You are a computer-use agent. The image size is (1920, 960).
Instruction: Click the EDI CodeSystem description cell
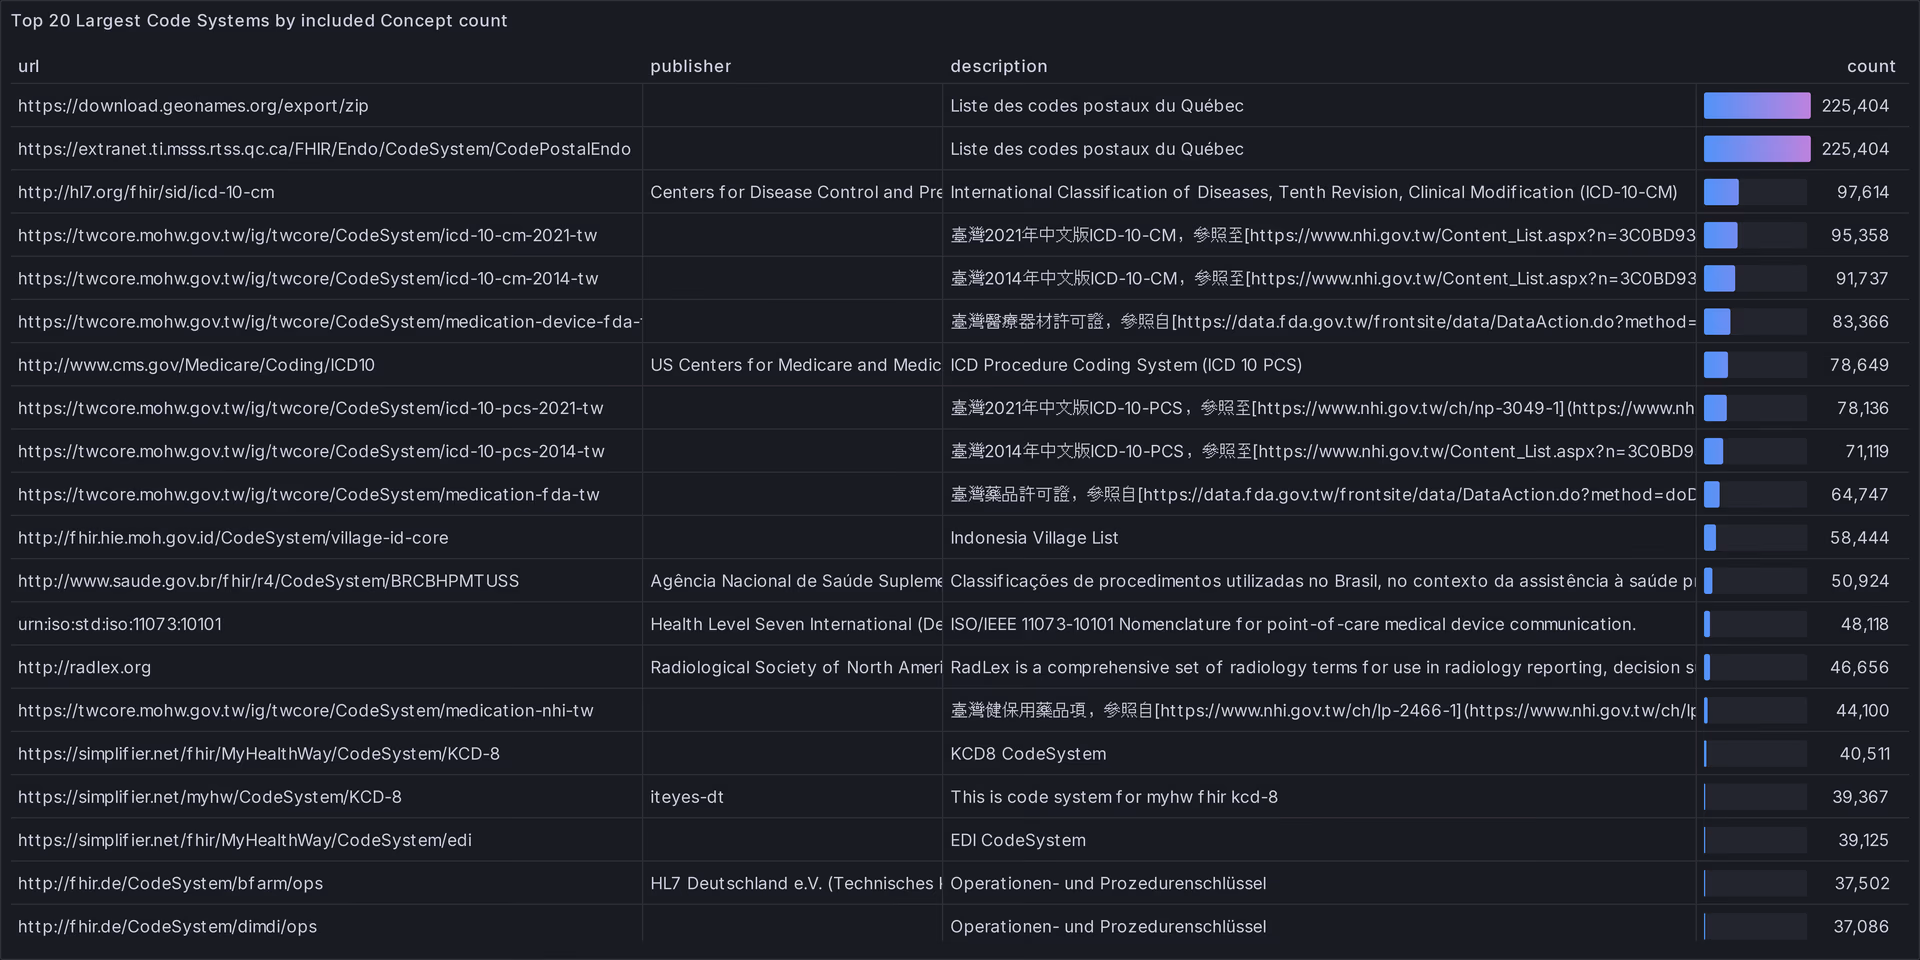click(x=1017, y=840)
